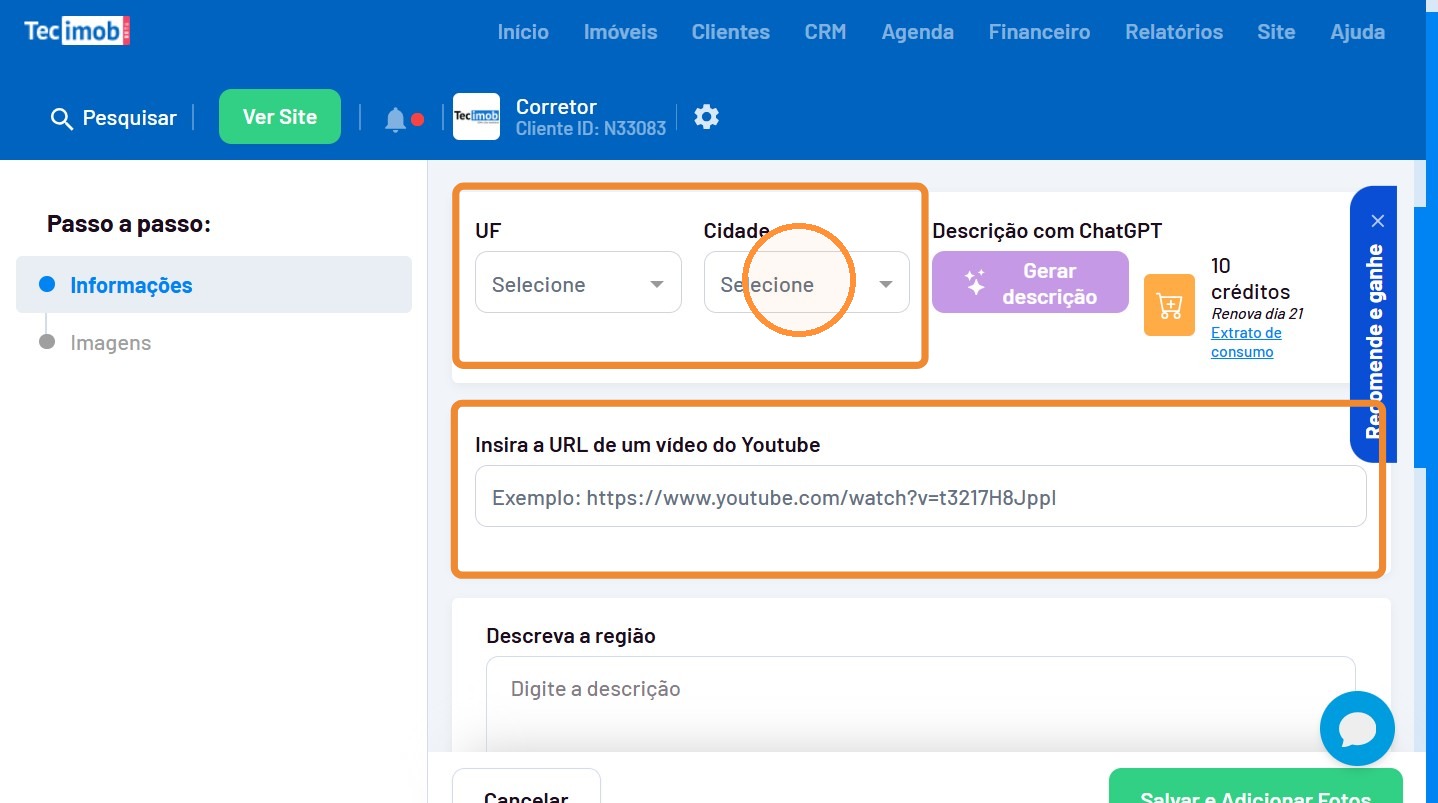This screenshot has height=803, width=1438.
Task: Click the Corretor profile avatar
Action: (x=476, y=117)
